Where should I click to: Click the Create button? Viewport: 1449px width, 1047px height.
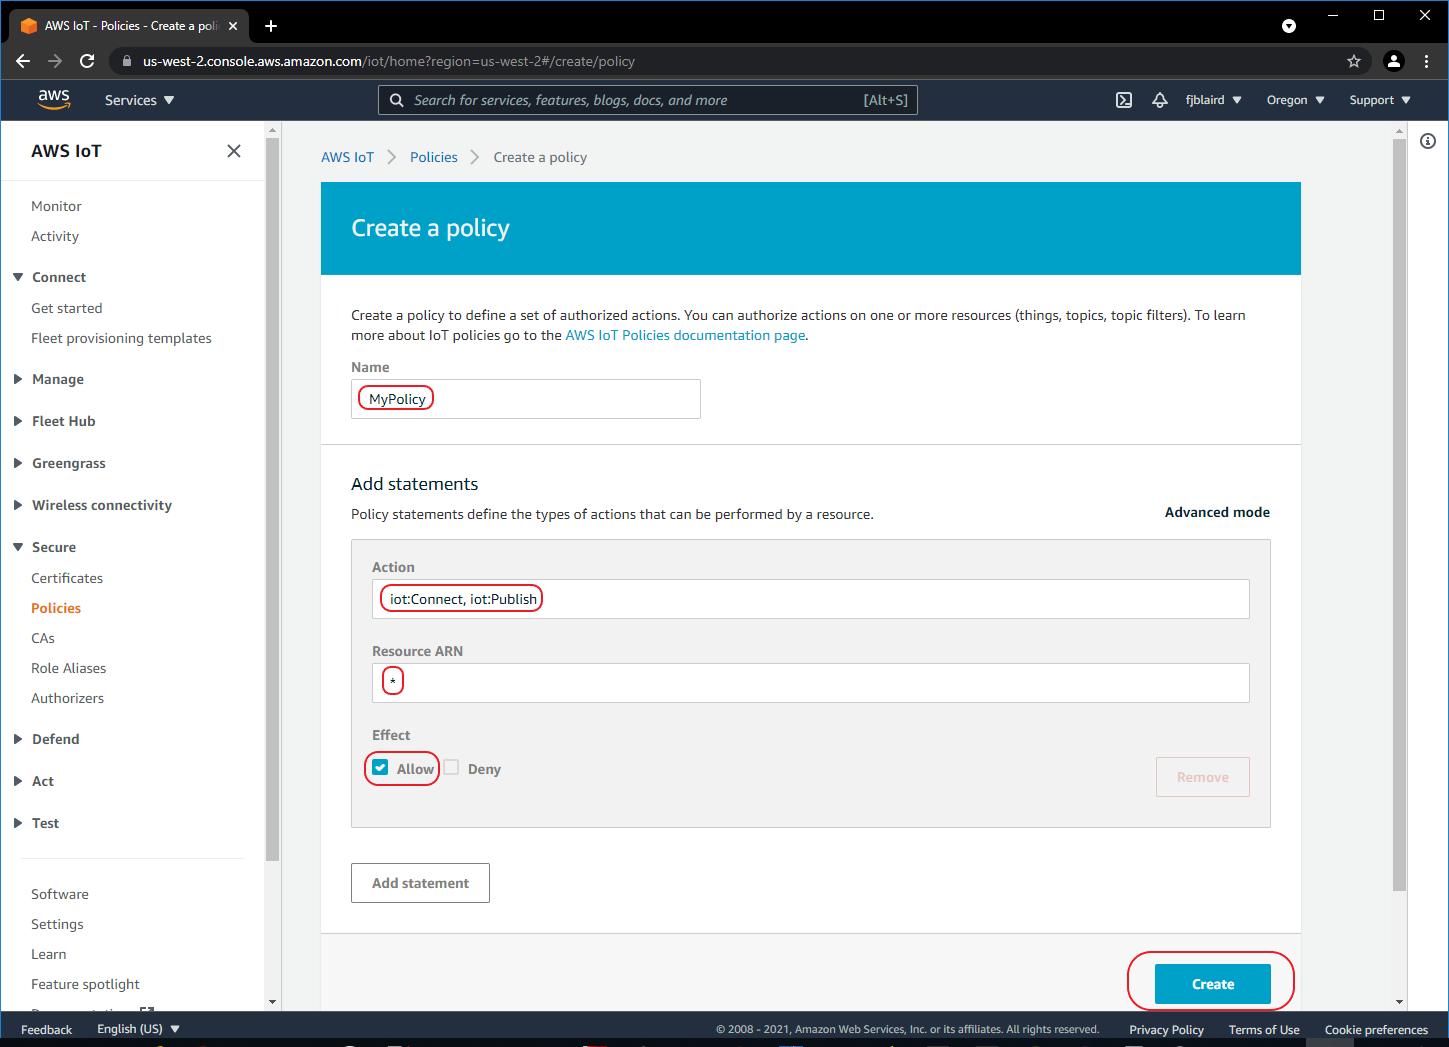(1213, 984)
